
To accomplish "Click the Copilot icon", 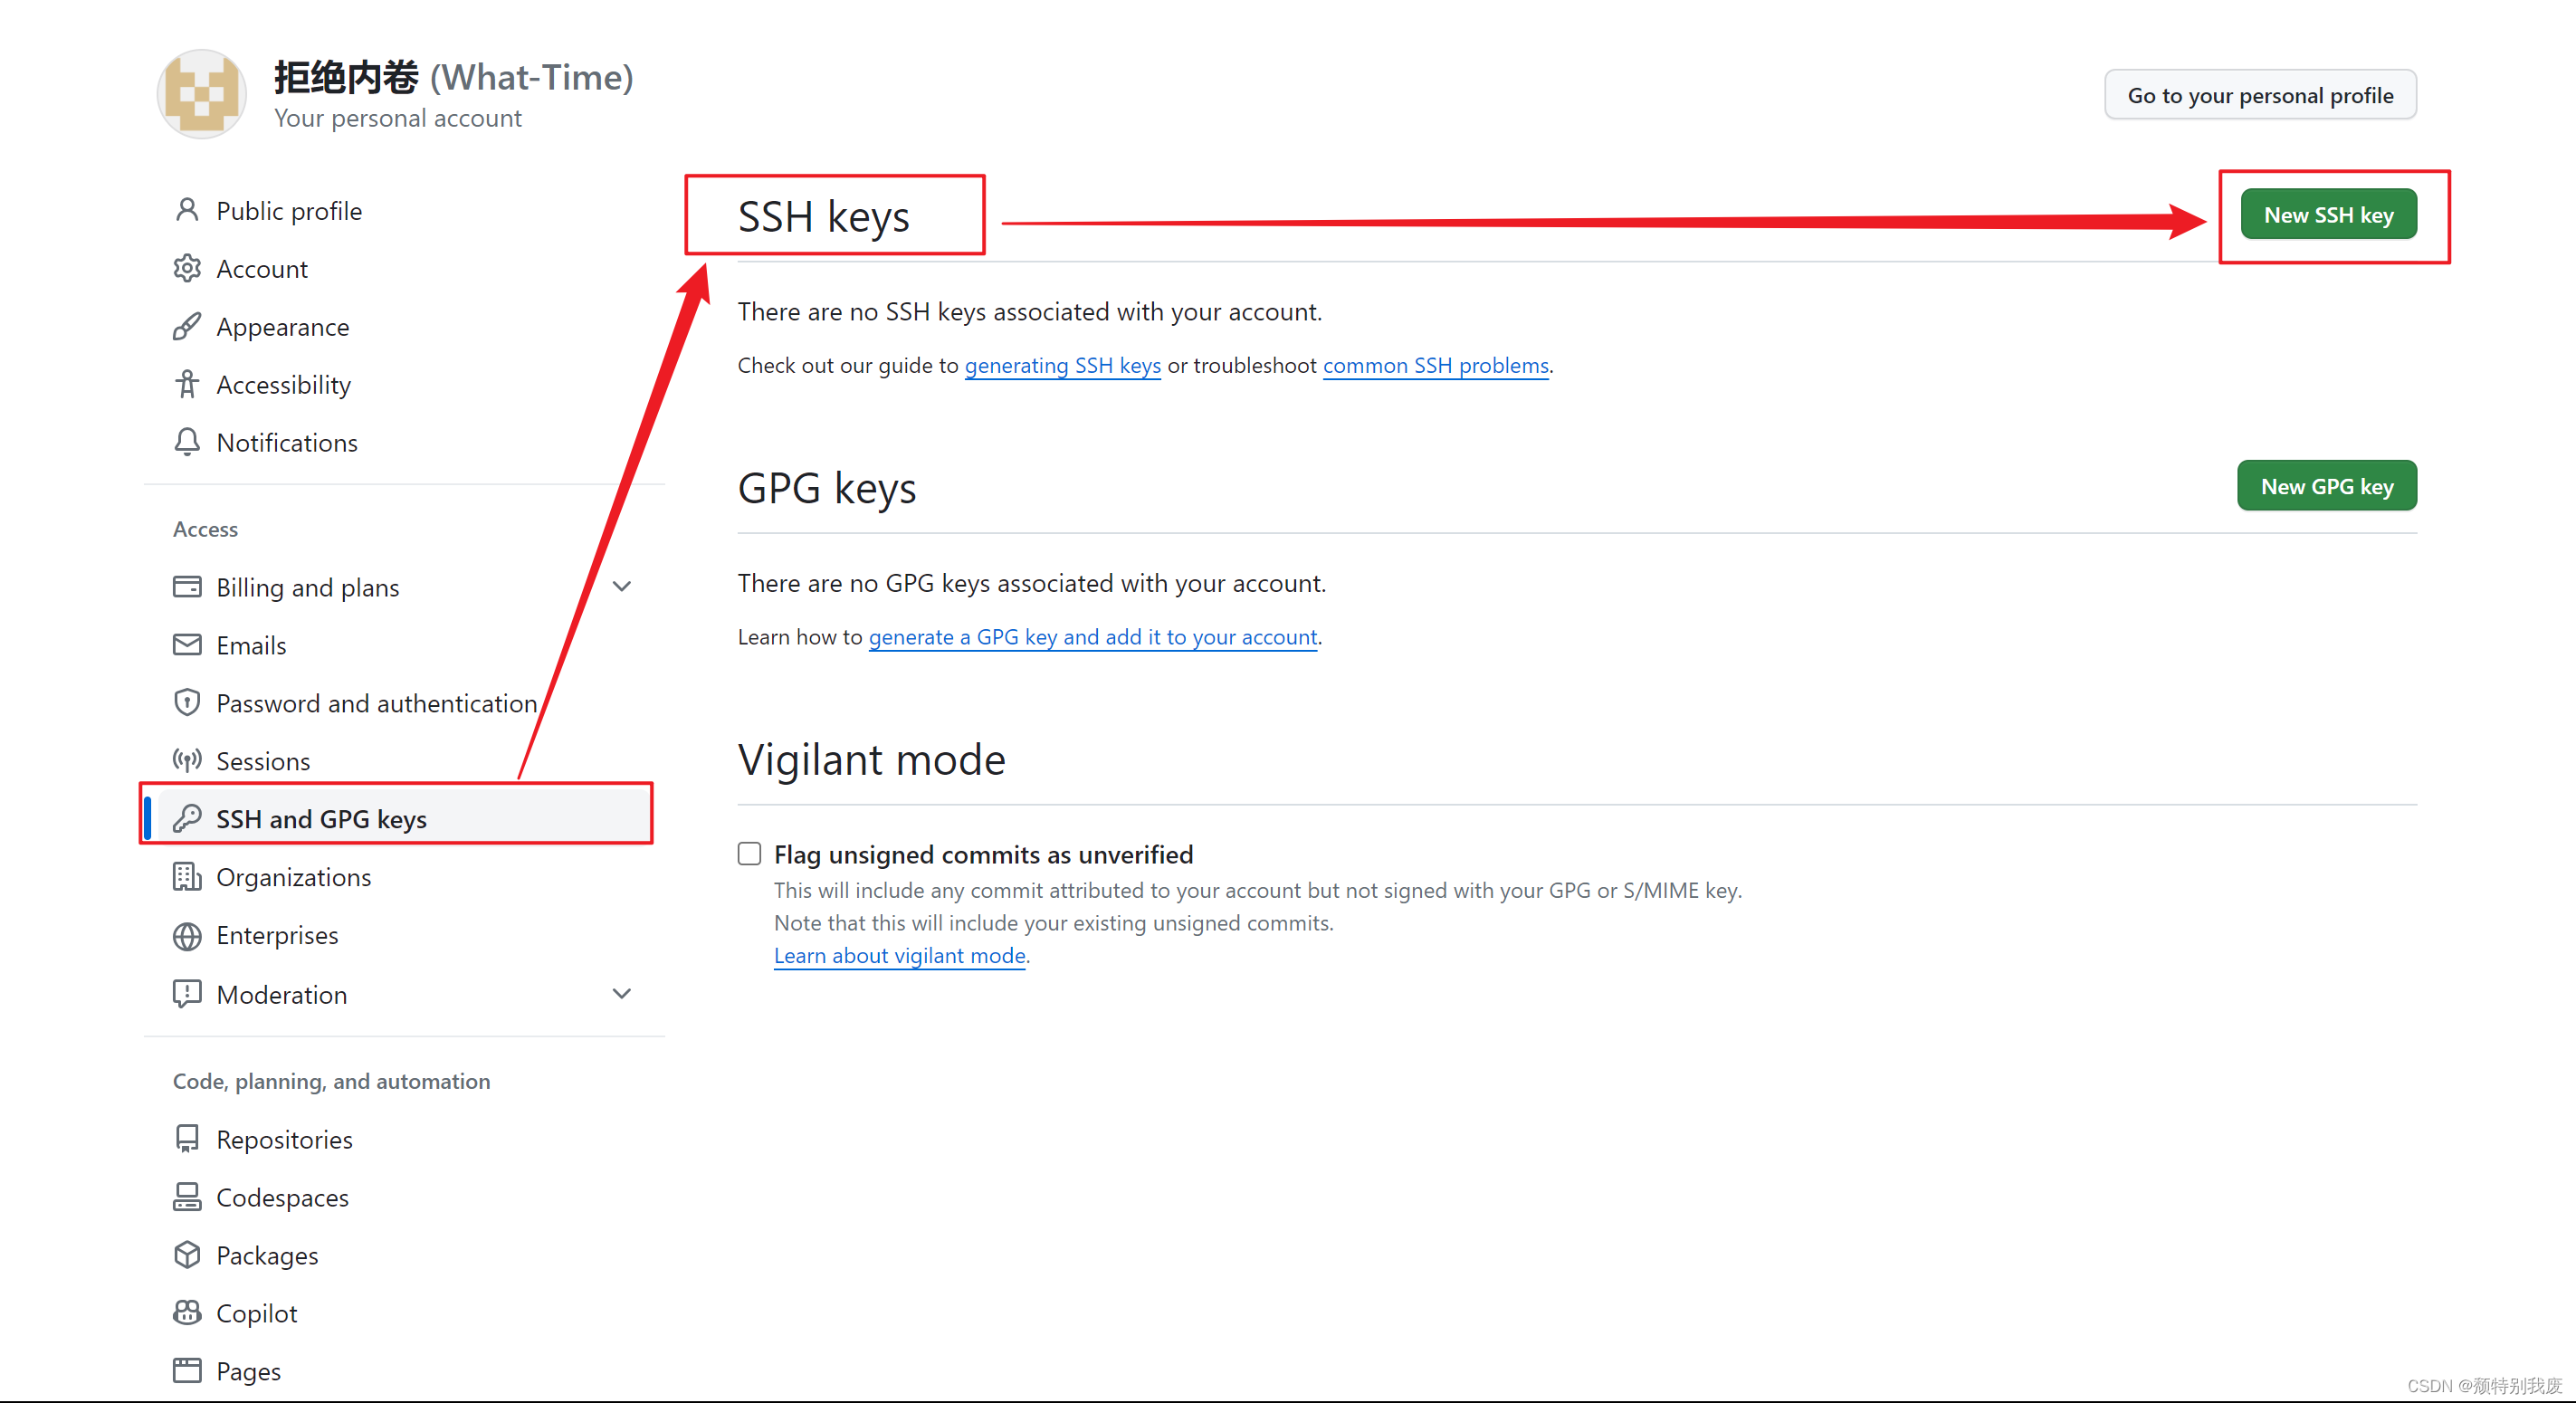I will click(x=187, y=1312).
